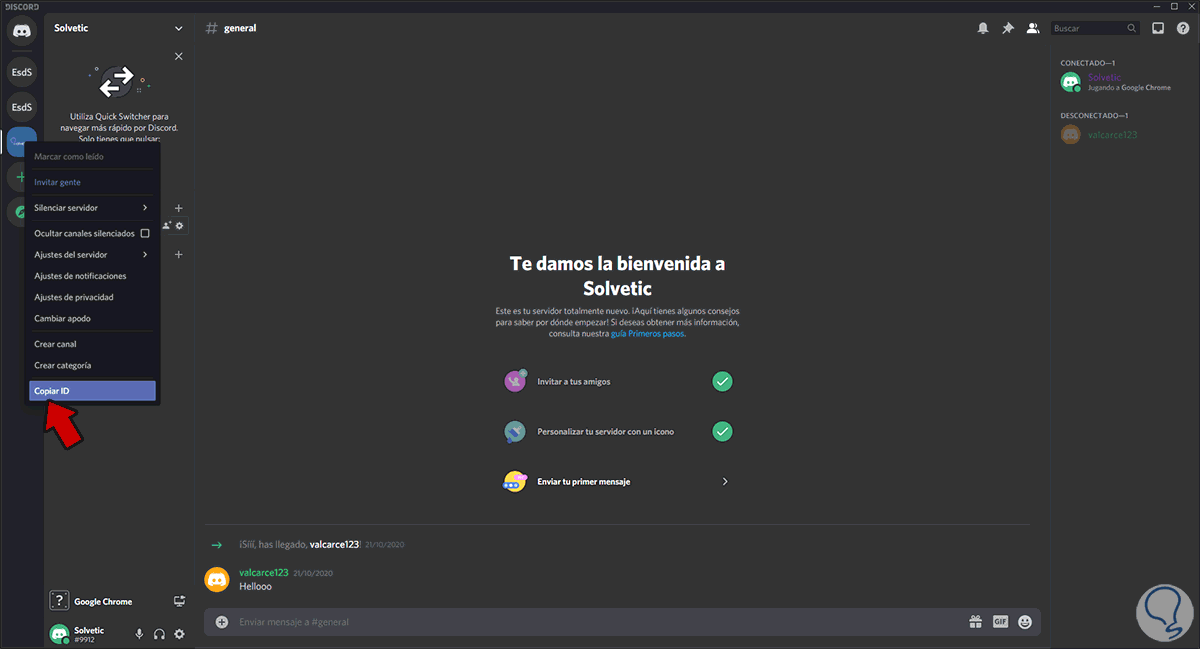Select the first EsdS server icon
This screenshot has width=1200, height=649.
pos(21,72)
